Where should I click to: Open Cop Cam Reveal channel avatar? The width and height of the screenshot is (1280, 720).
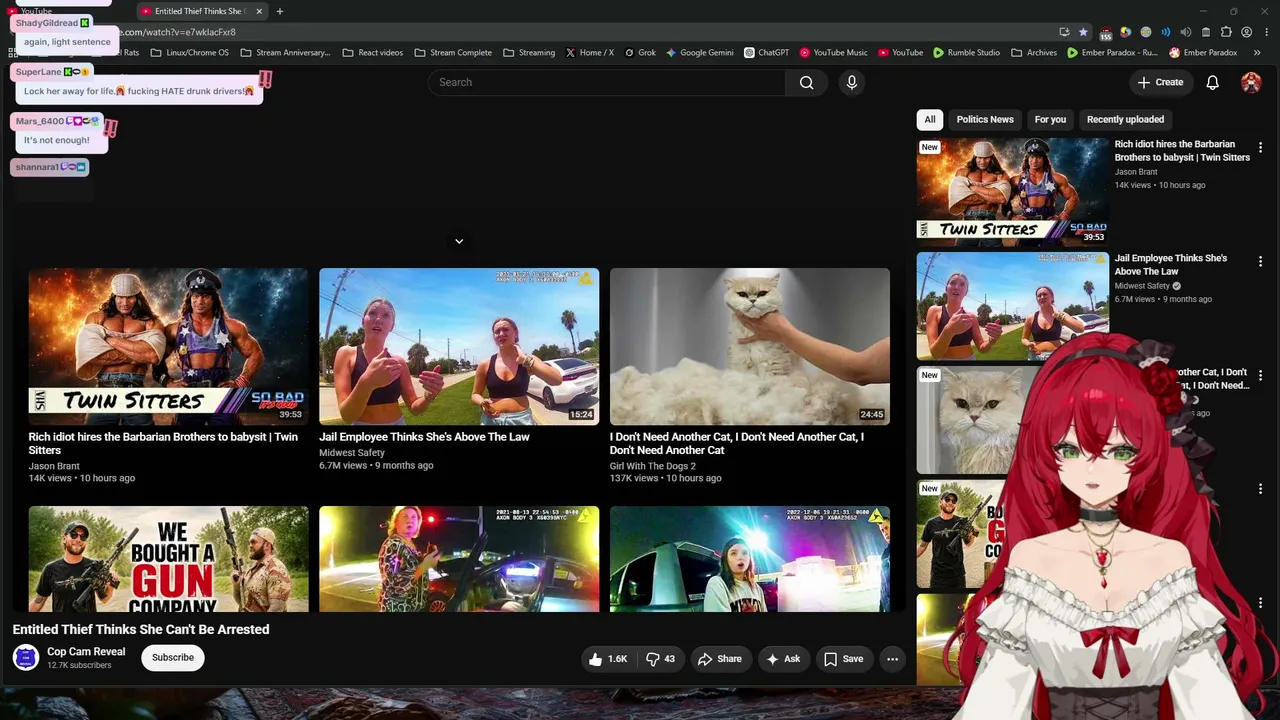tap(25, 657)
